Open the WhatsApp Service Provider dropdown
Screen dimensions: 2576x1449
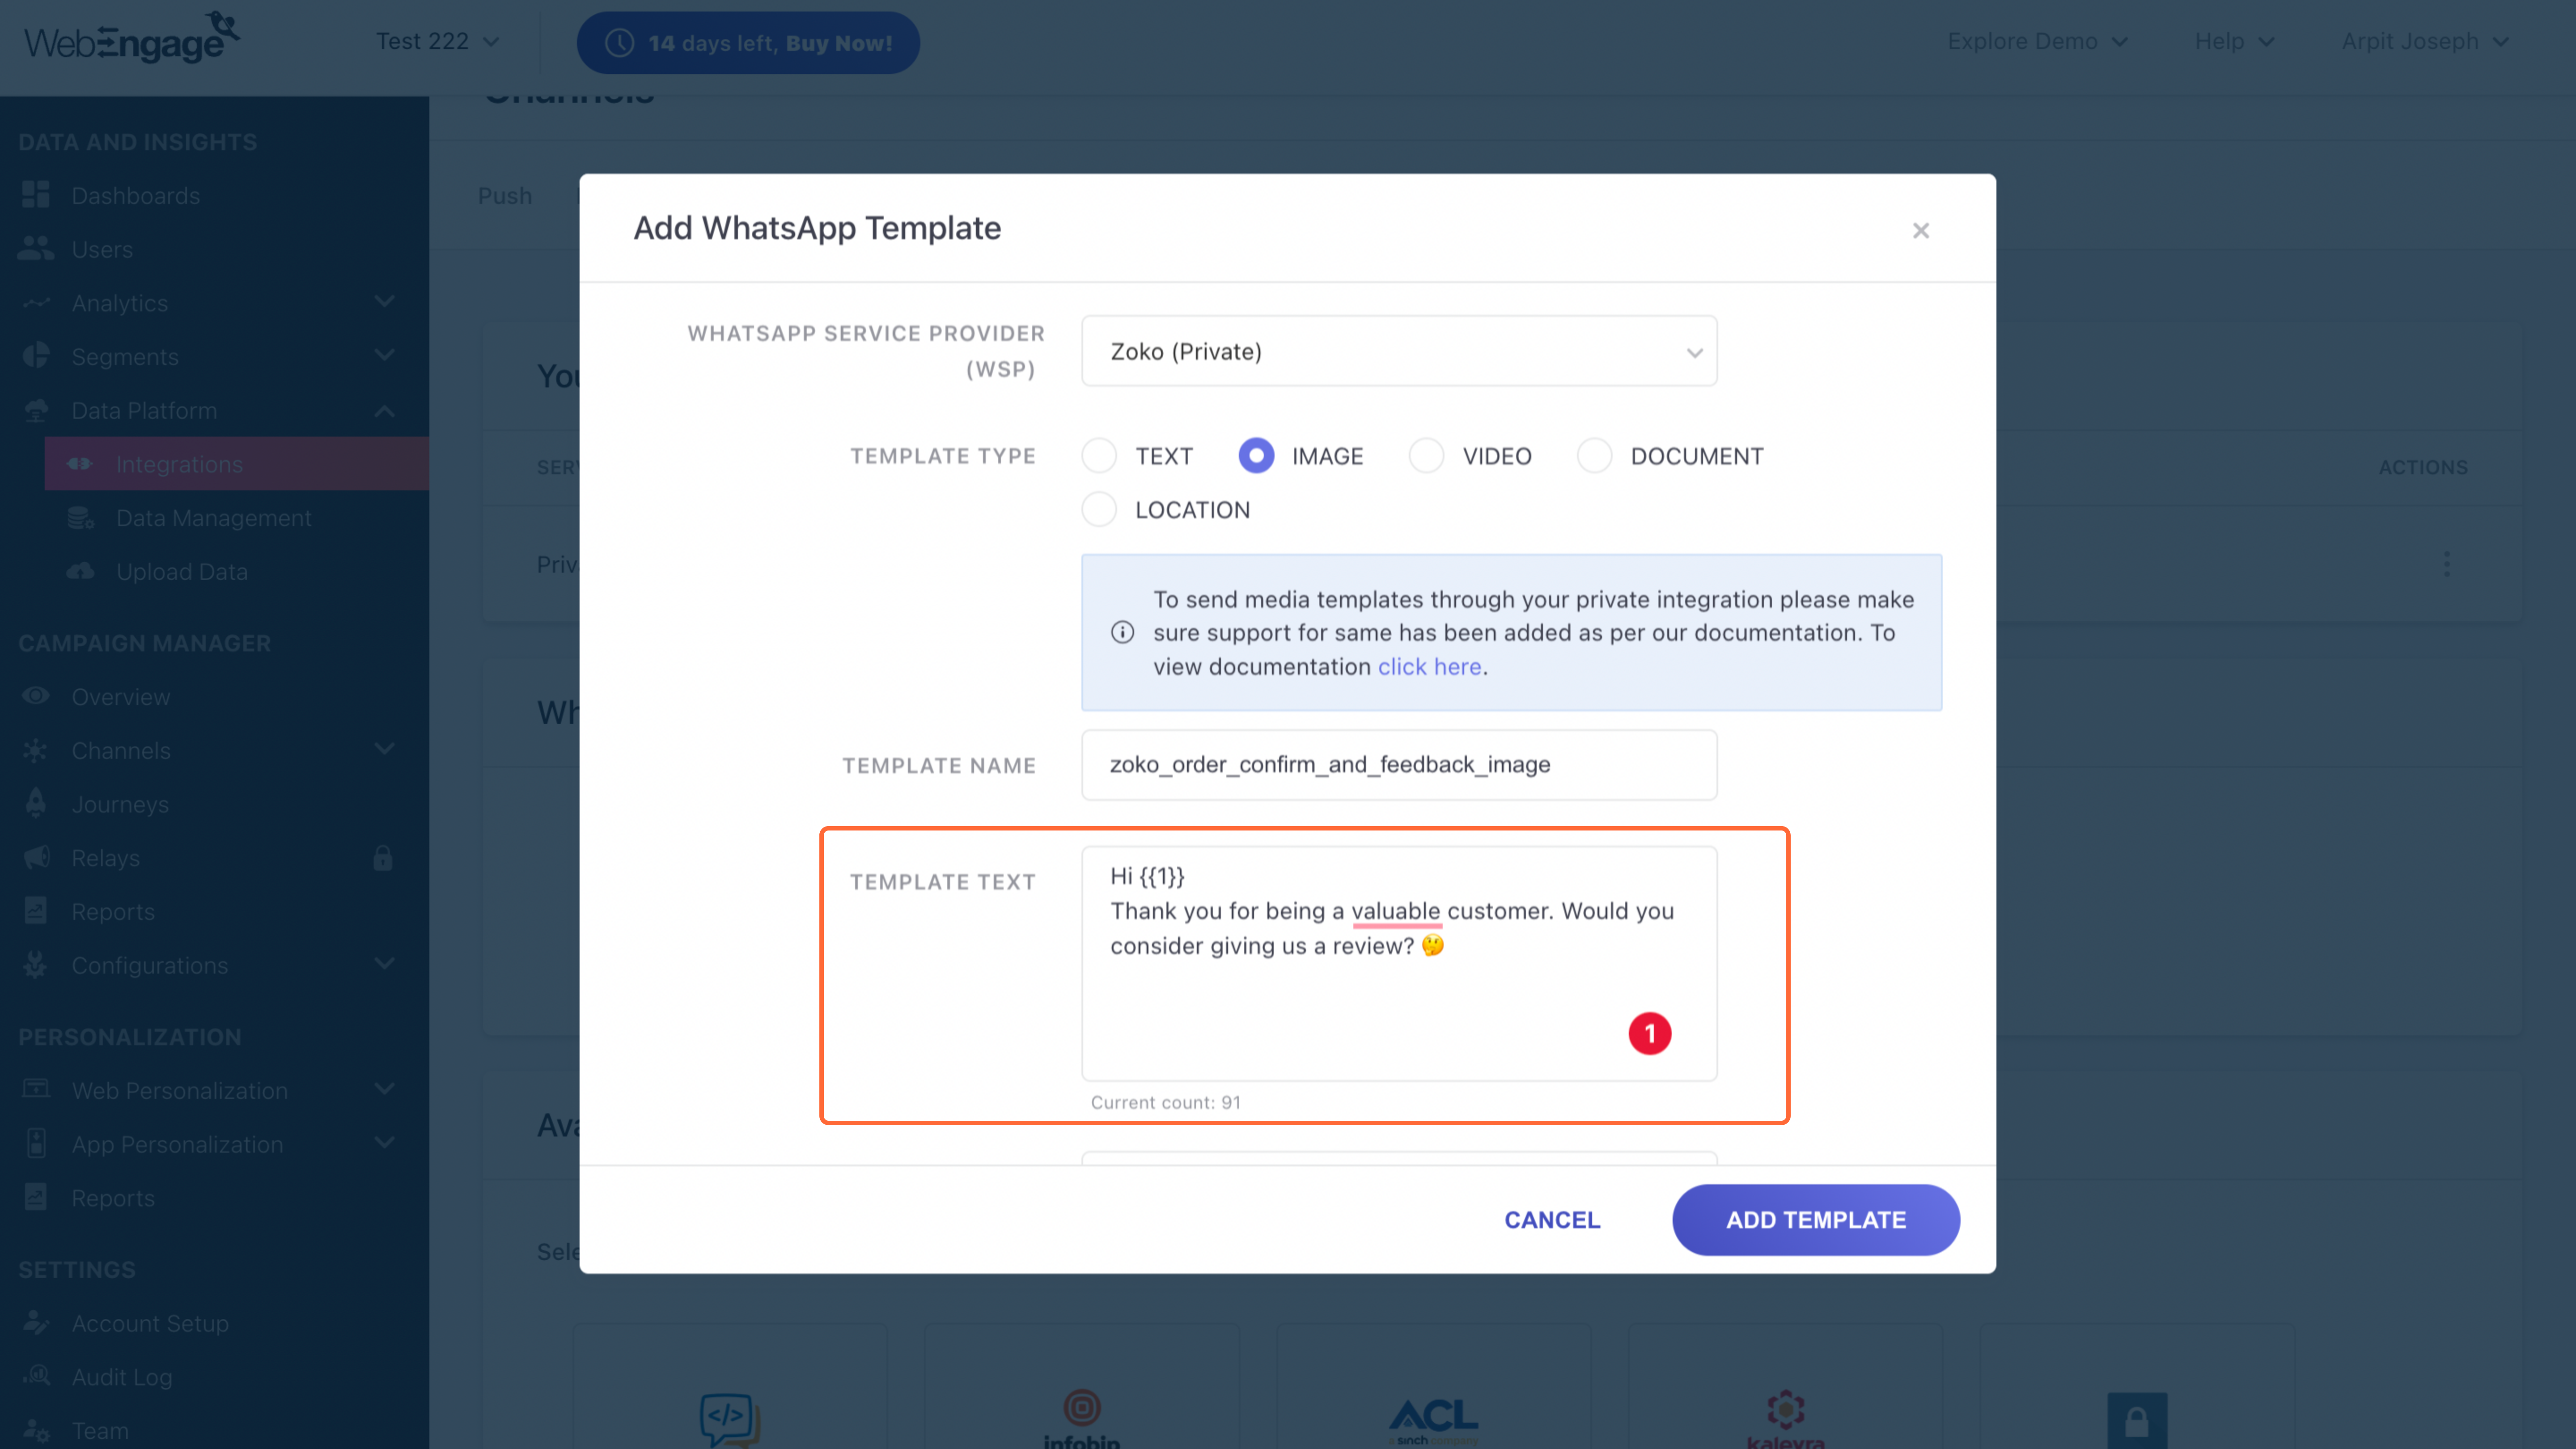pyautogui.click(x=1399, y=351)
